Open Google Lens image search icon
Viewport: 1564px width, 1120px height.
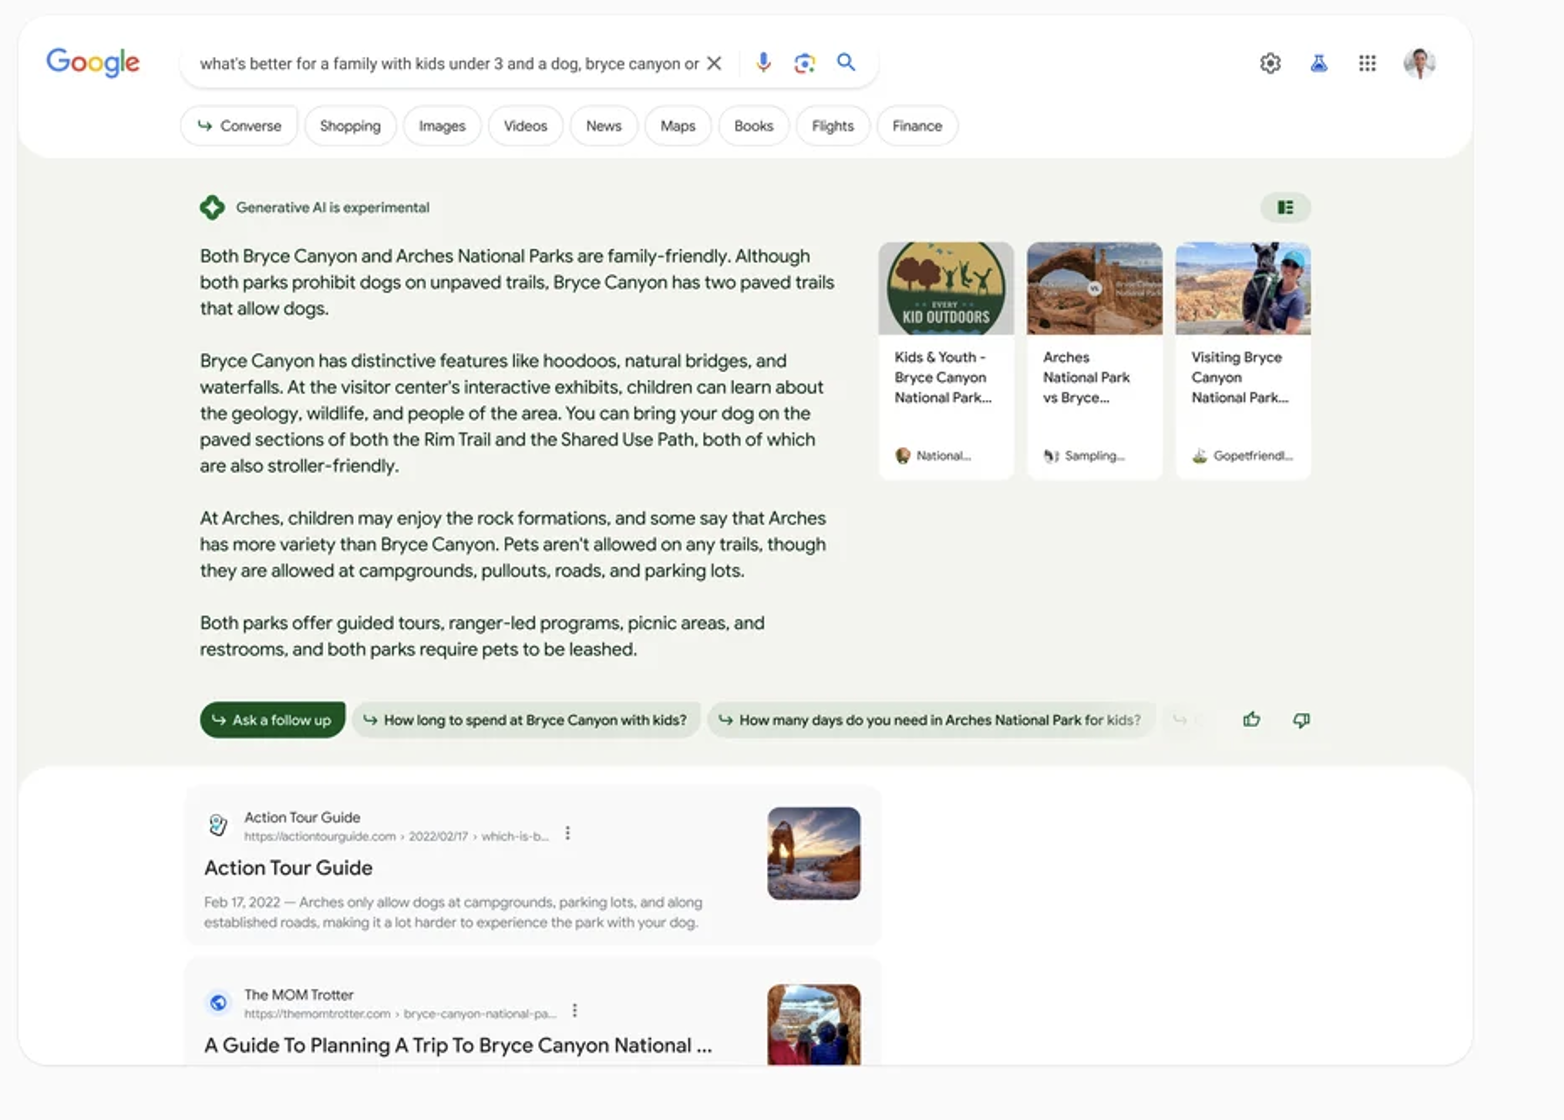pyautogui.click(x=805, y=63)
